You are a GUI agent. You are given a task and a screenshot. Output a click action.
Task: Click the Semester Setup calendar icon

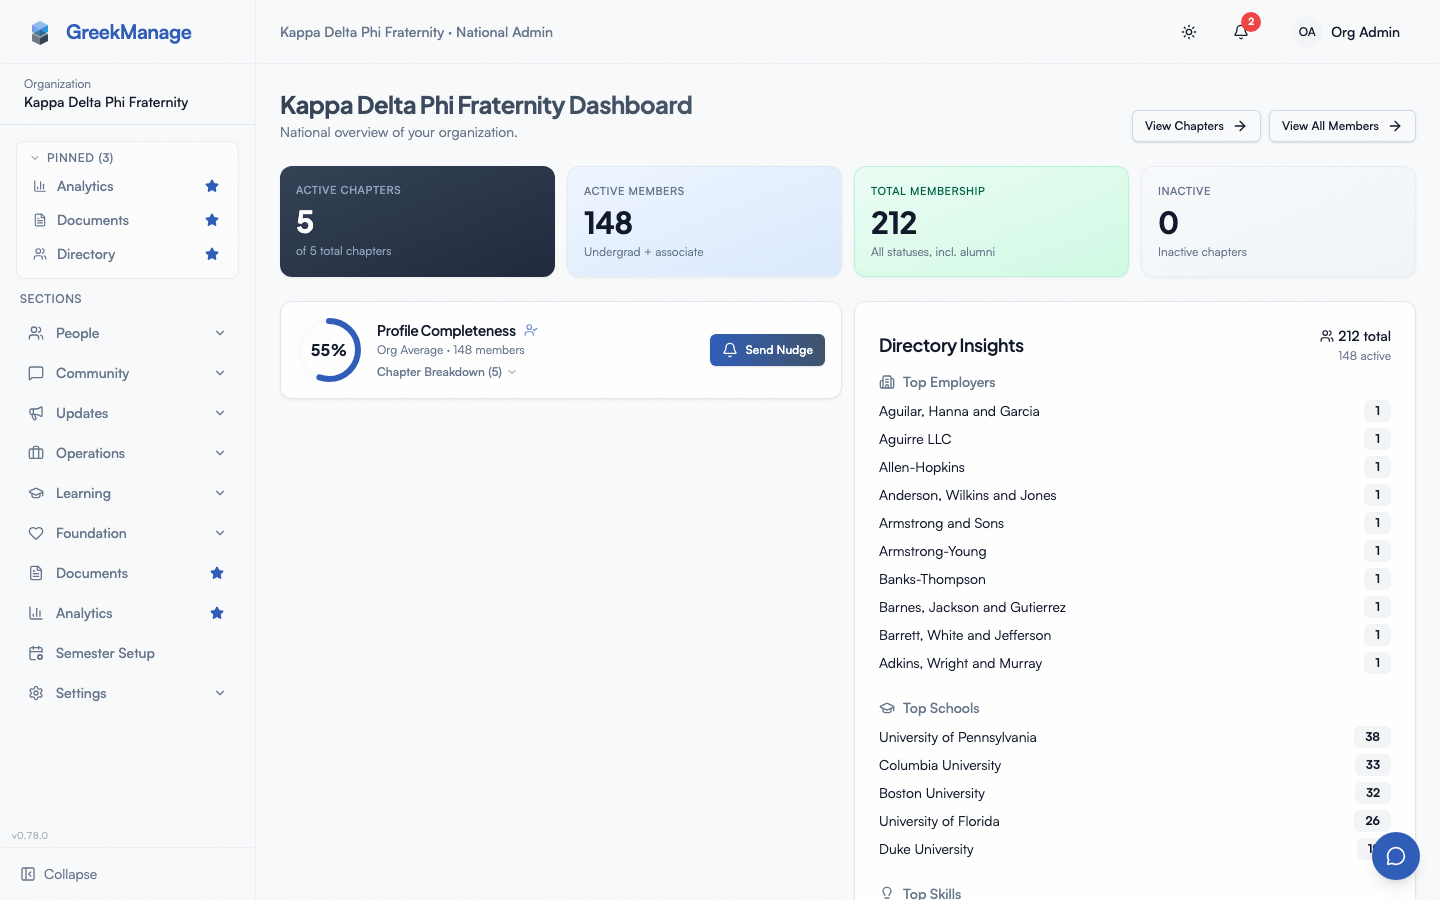(x=36, y=653)
